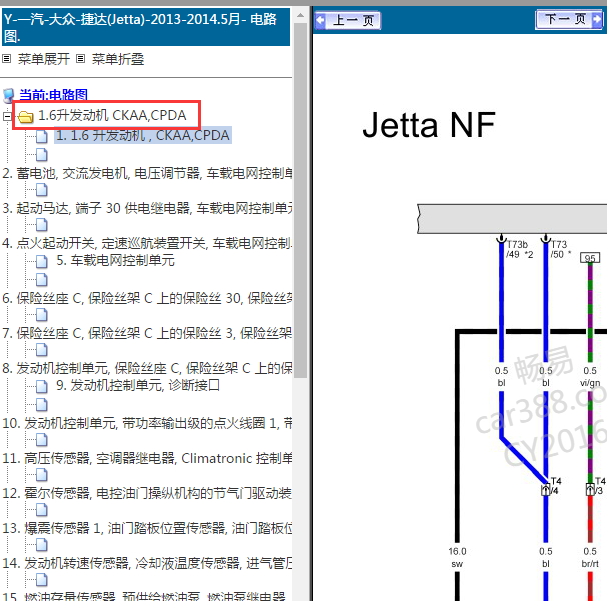Click page icon below 3. 起动马达 entry

41,225
